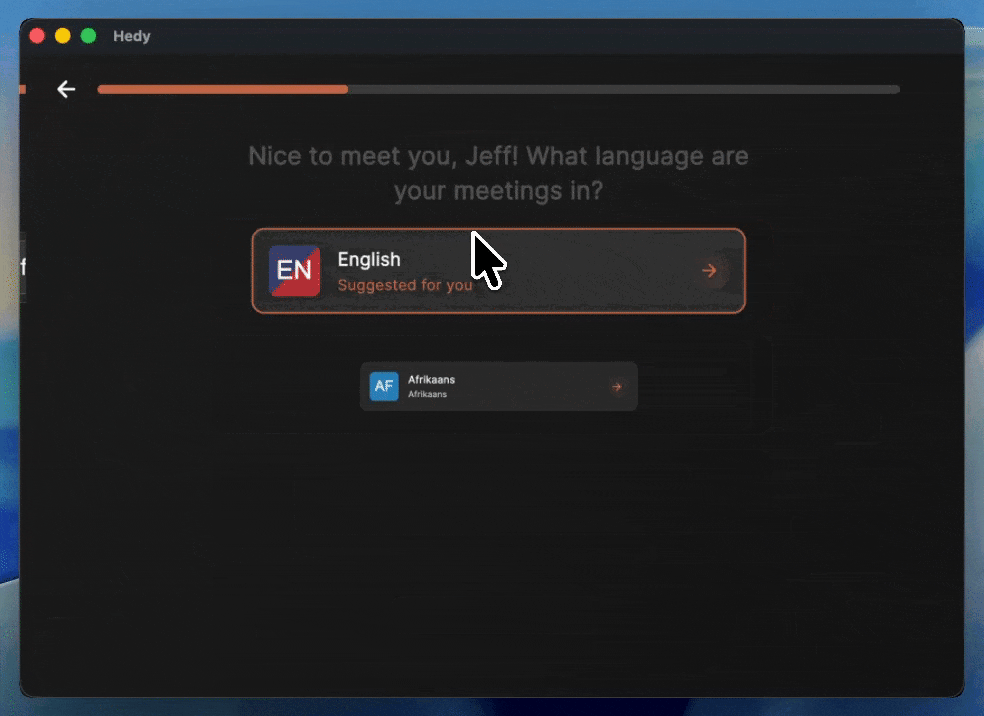Click the empty title bar right of Hedy
Image resolution: width=984 pixels, height=716 pixels.
pyautogui.click(x=550, y=36)
